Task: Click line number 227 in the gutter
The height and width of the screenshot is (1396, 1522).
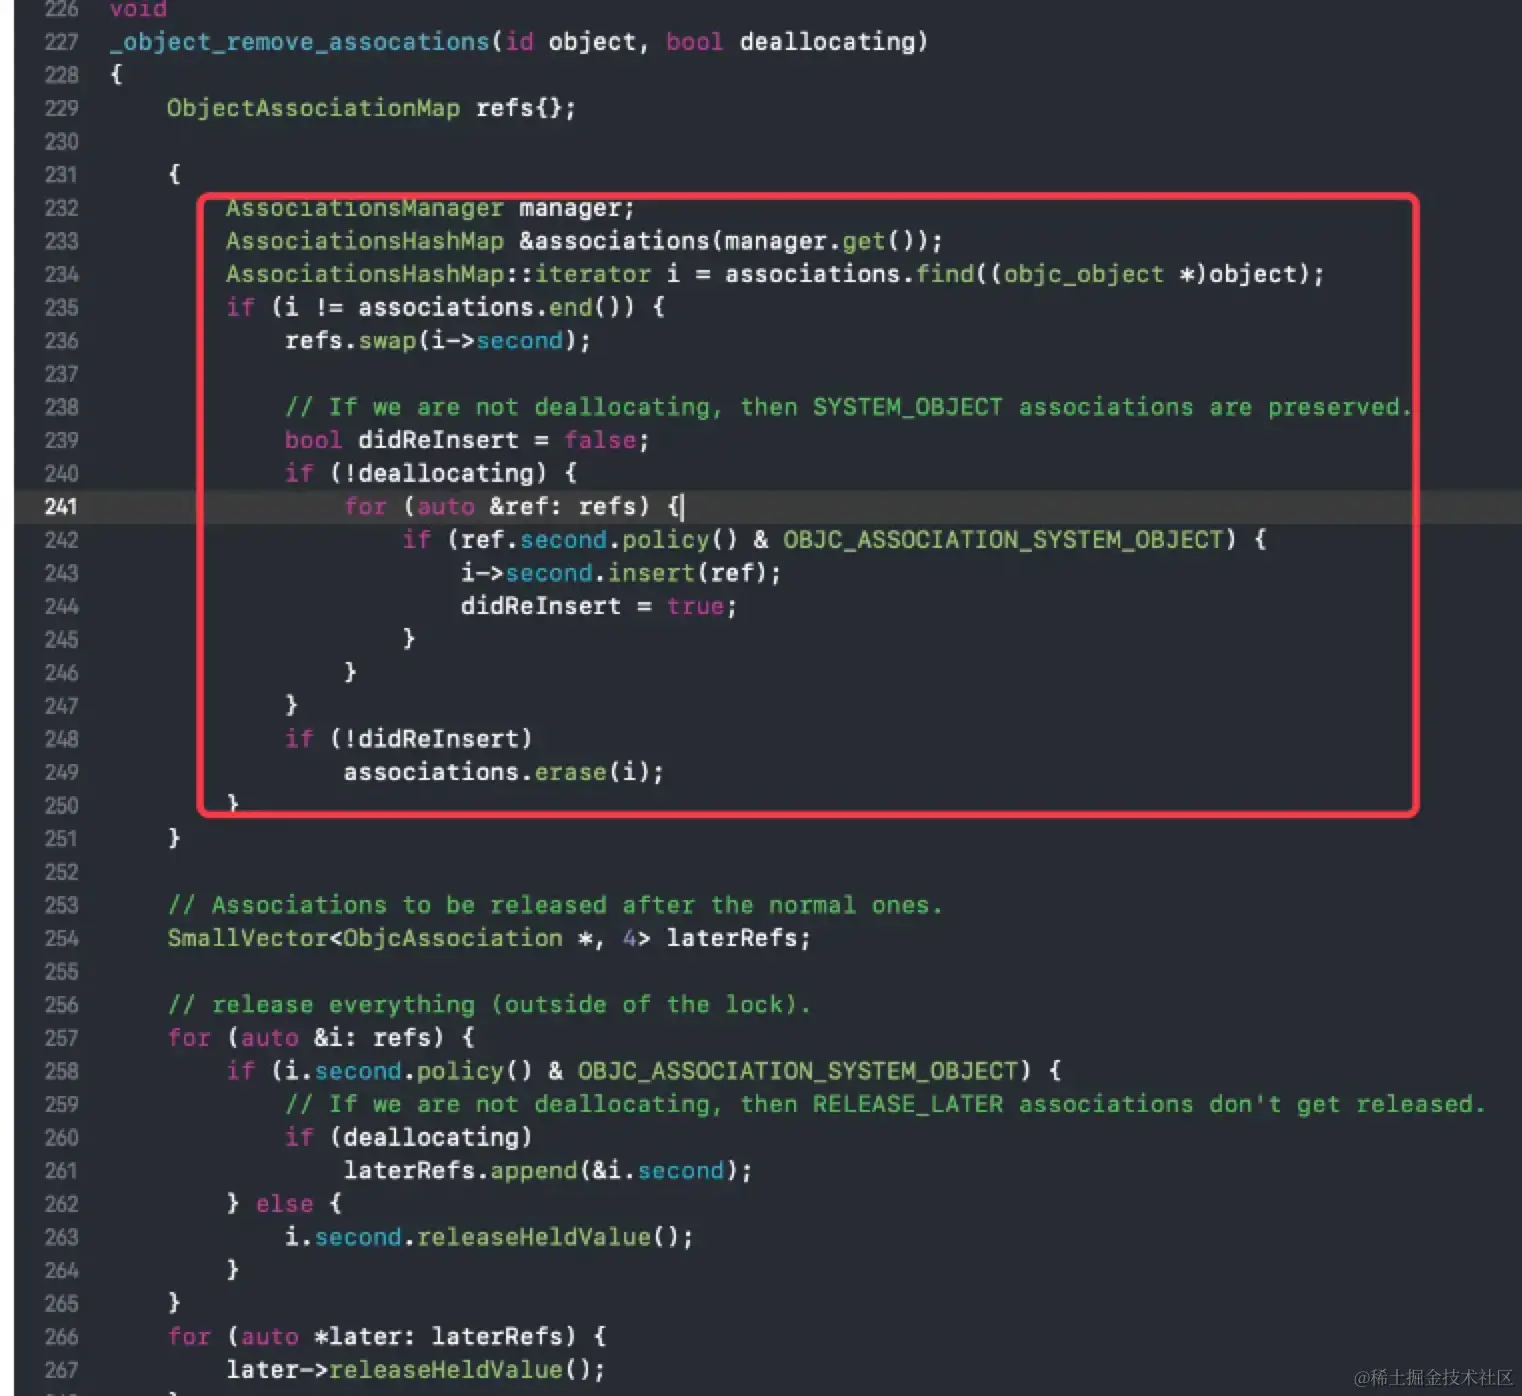Action: [61, 42]
